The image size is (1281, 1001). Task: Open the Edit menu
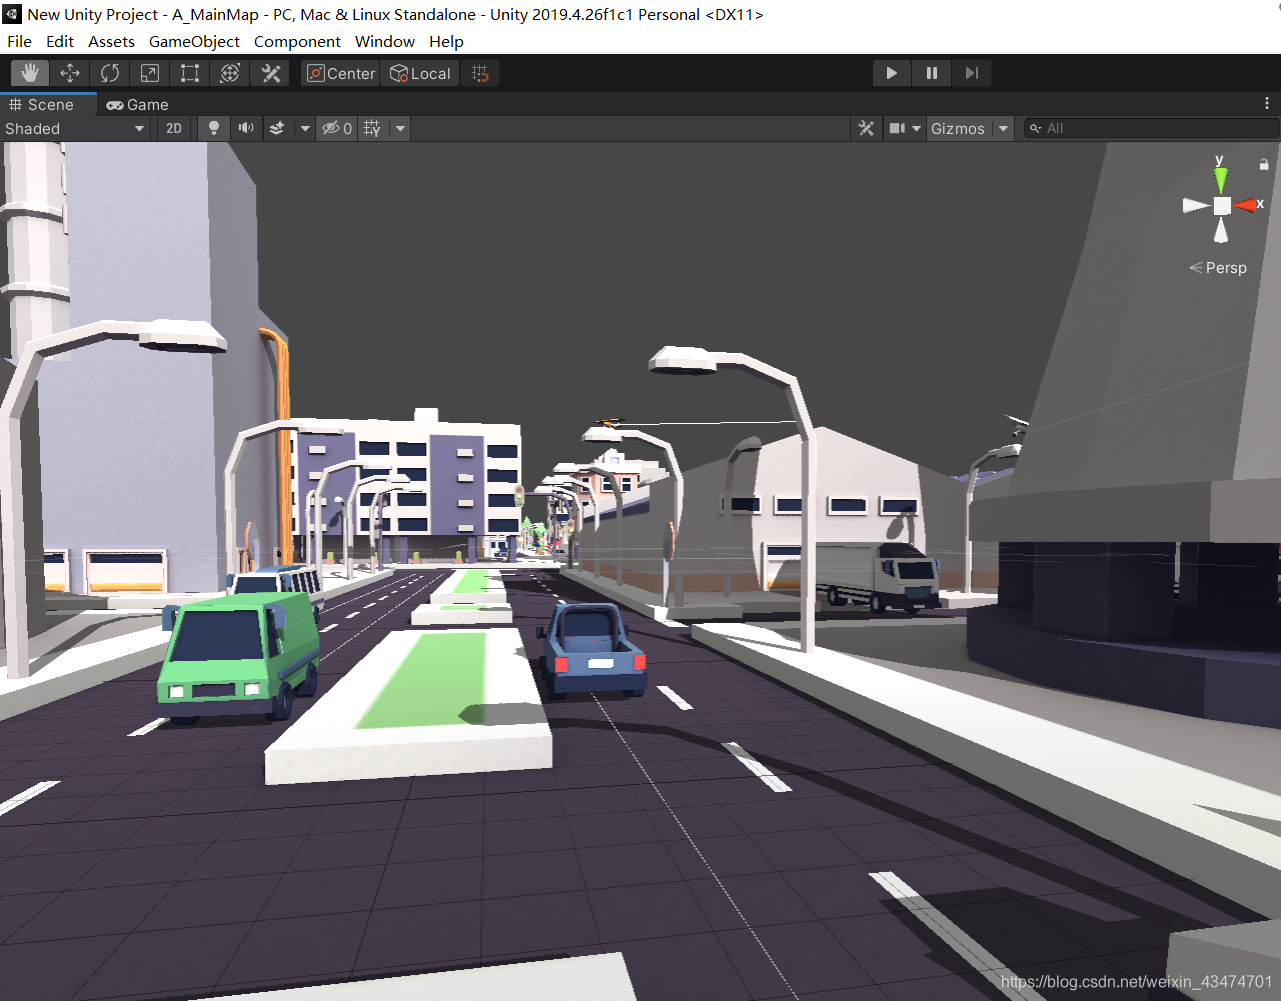(60, 42)
